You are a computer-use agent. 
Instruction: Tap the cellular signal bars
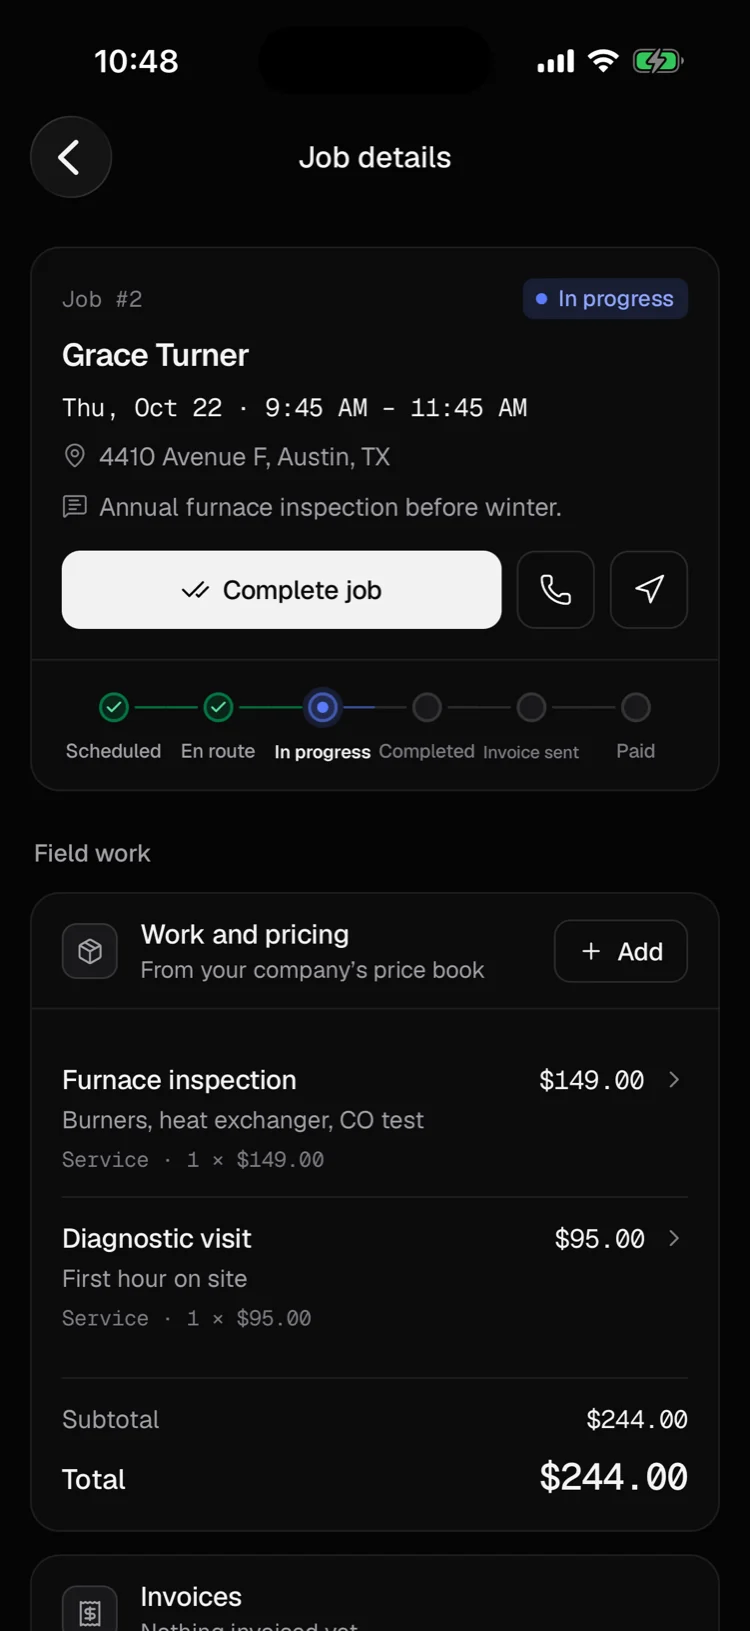click(556, 61)
